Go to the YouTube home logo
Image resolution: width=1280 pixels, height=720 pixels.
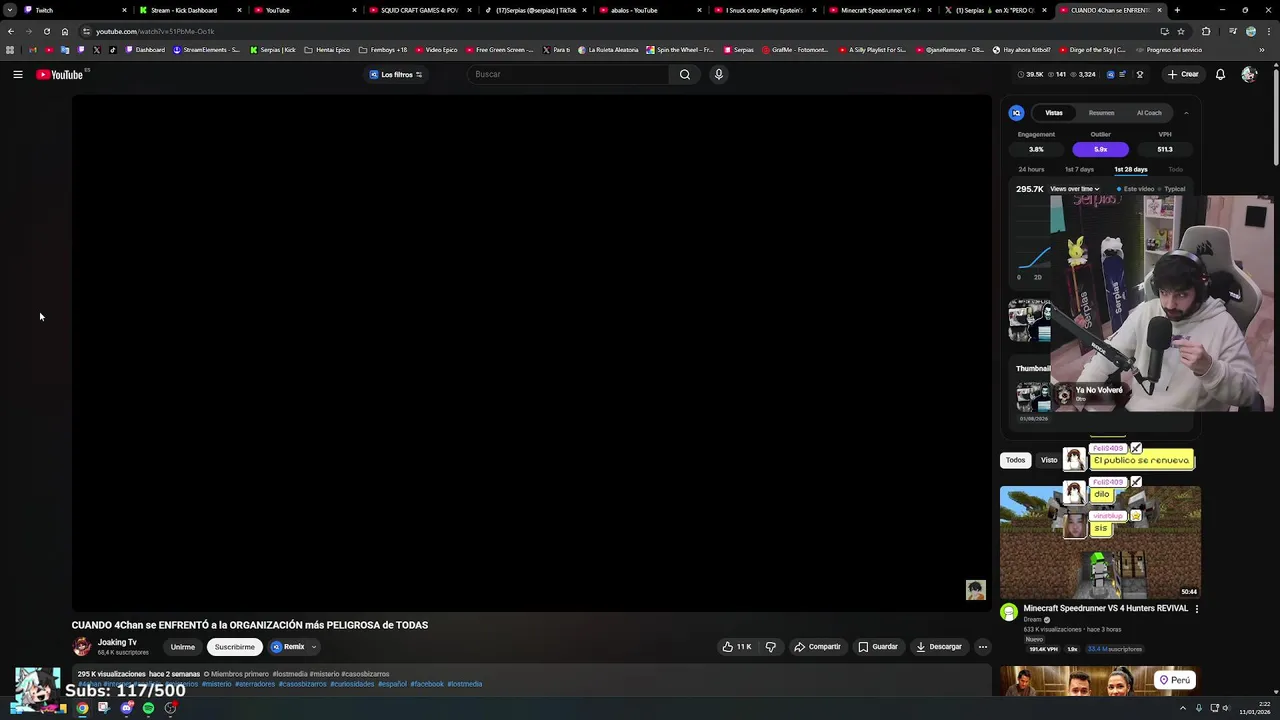pyautogui.click(x=60, y=74)
